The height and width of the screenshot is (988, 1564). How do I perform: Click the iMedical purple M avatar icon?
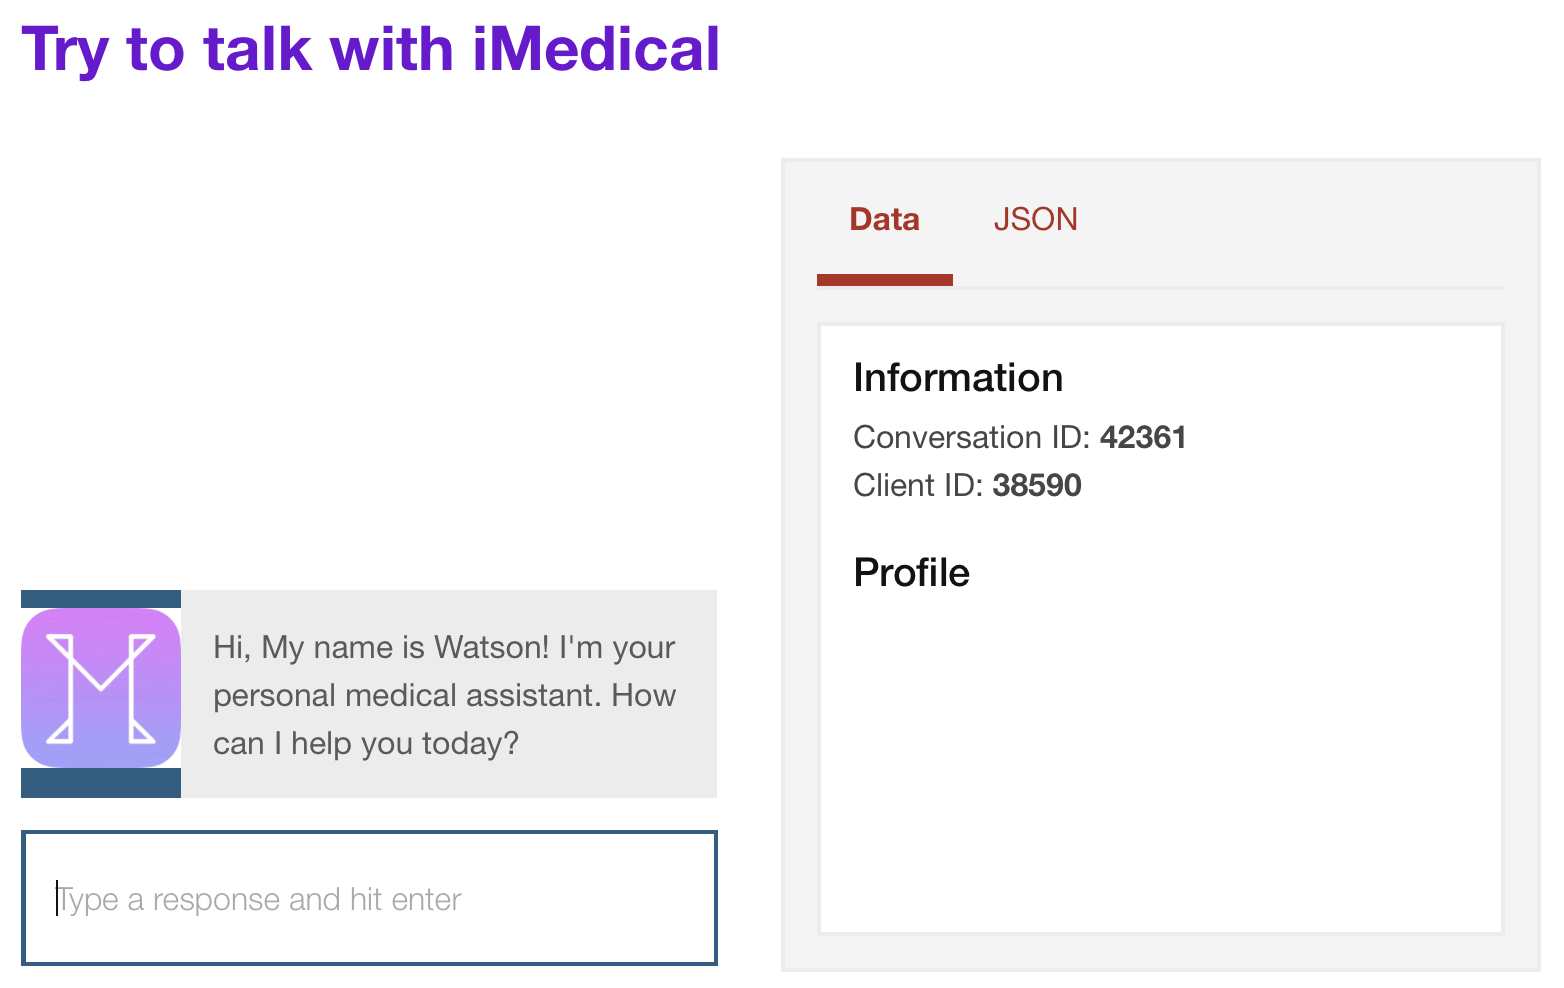(101, 688)
